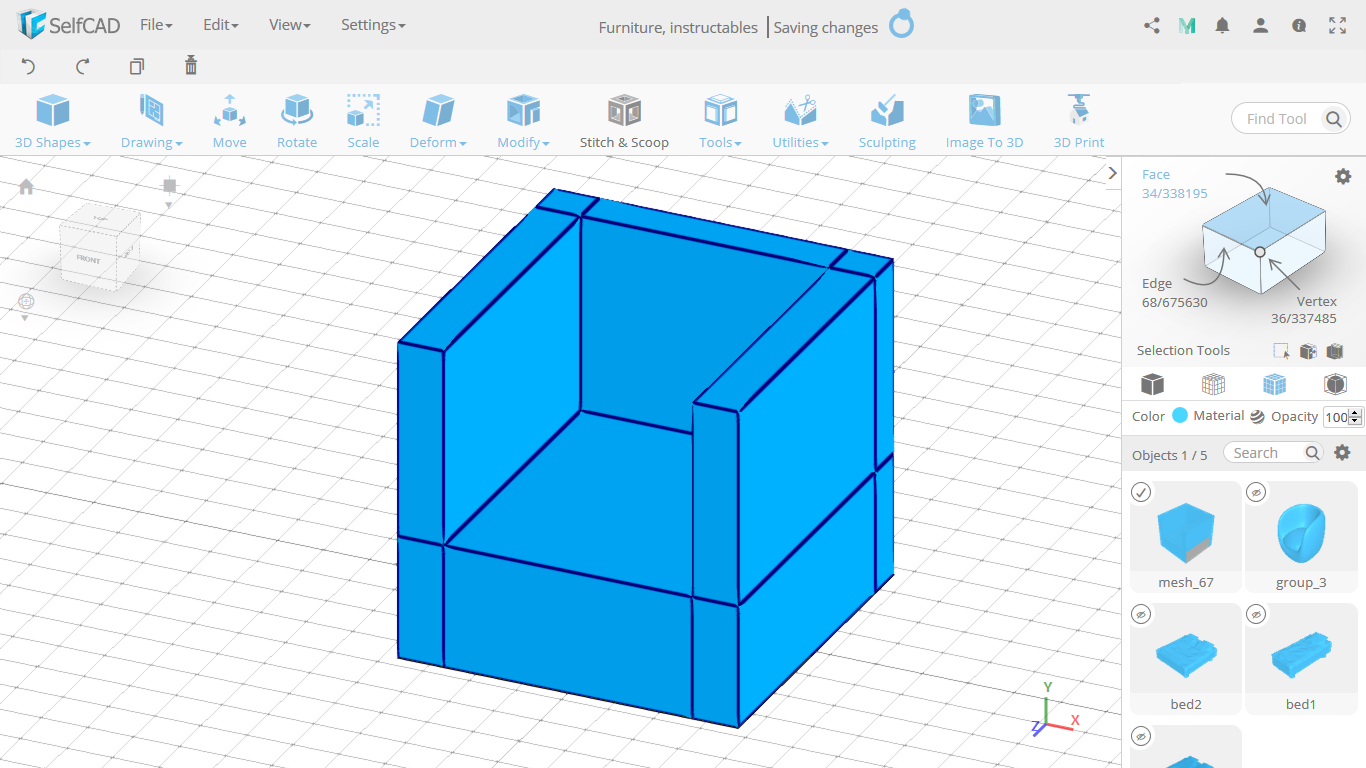Switch to solid shading view mode
The image size is (1366, 768).
[x=1153, y=384]
